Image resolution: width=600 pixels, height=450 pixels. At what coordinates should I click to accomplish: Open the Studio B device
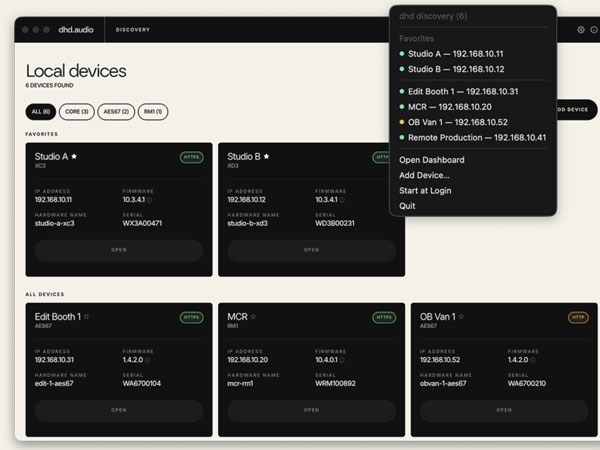pos(311,250)
